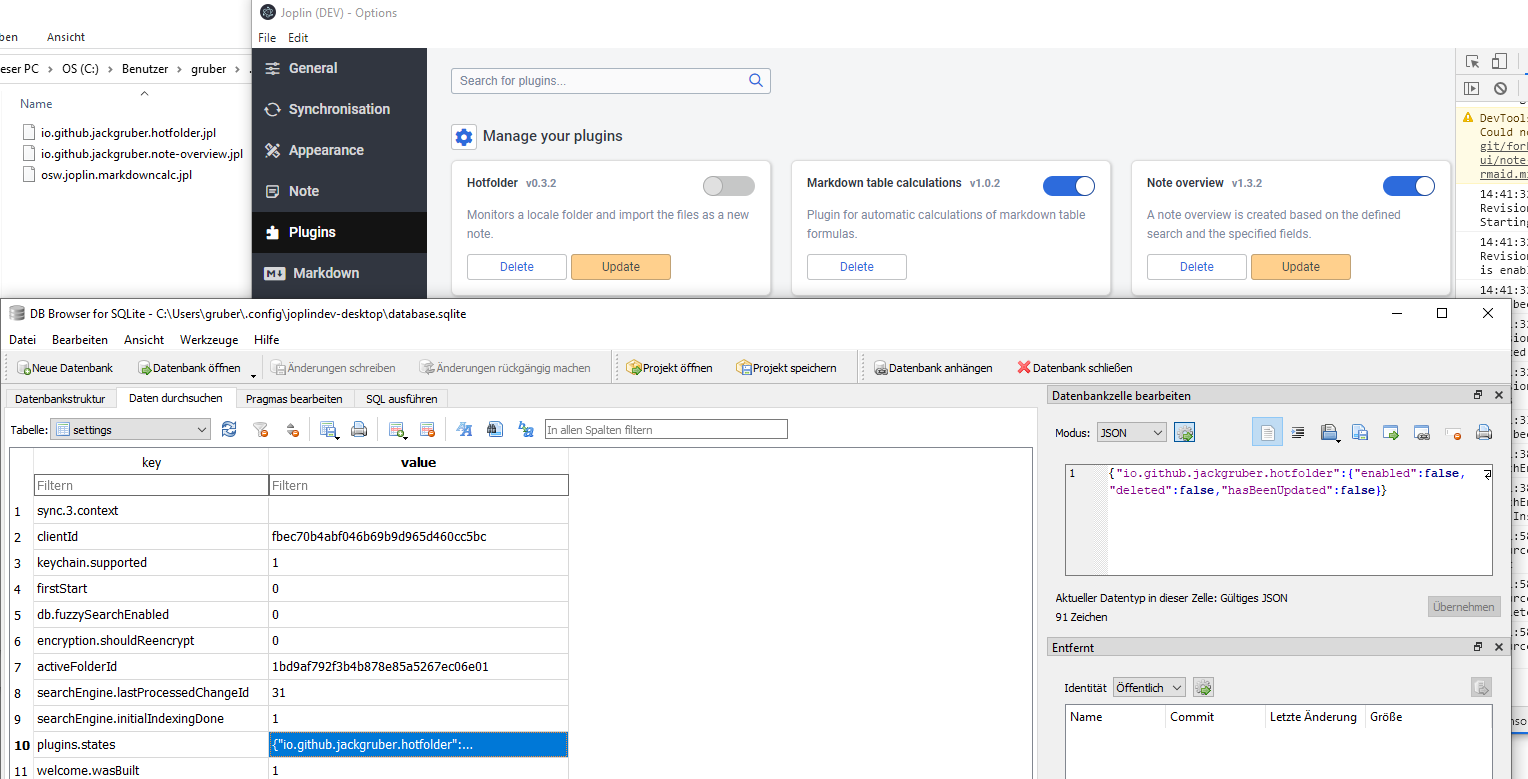This screenshot has height=779, width=1528.
Task: Set the cell value to NULL
Action: pos(1452,432)
